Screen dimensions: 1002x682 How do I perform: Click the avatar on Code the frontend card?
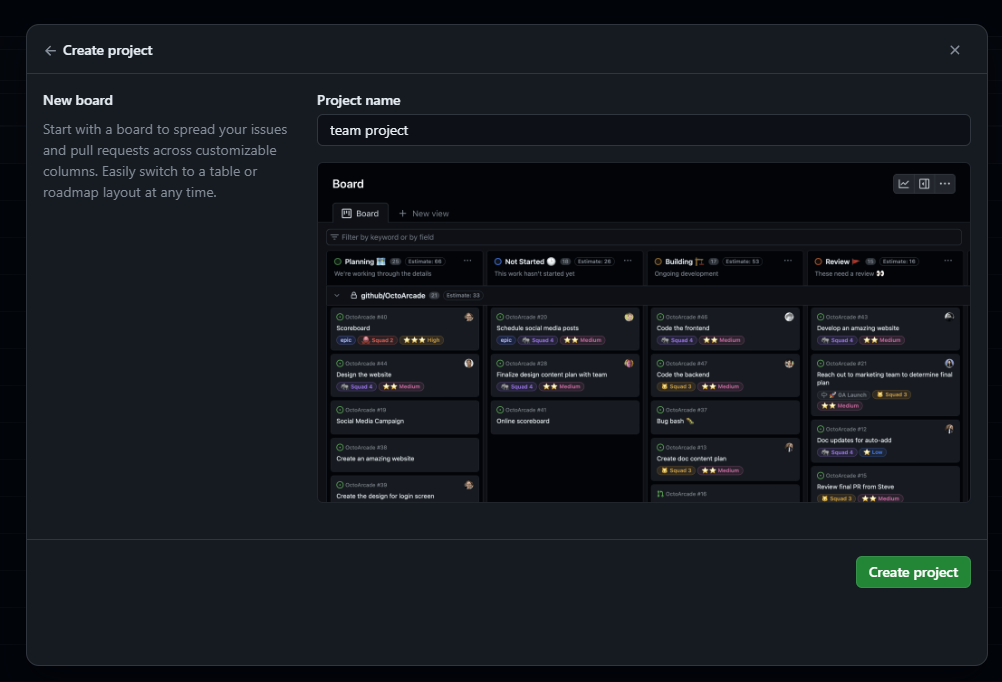coord(789,317)
